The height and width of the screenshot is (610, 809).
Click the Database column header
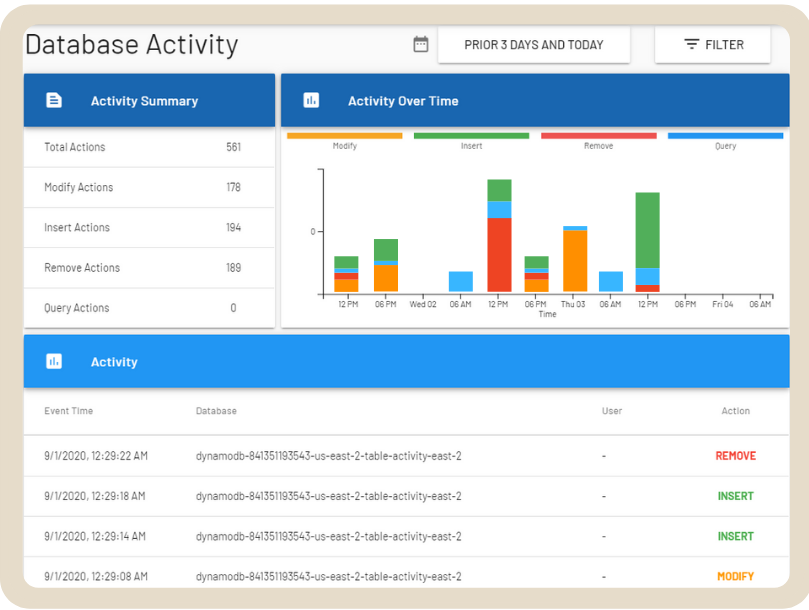(216, 411)
